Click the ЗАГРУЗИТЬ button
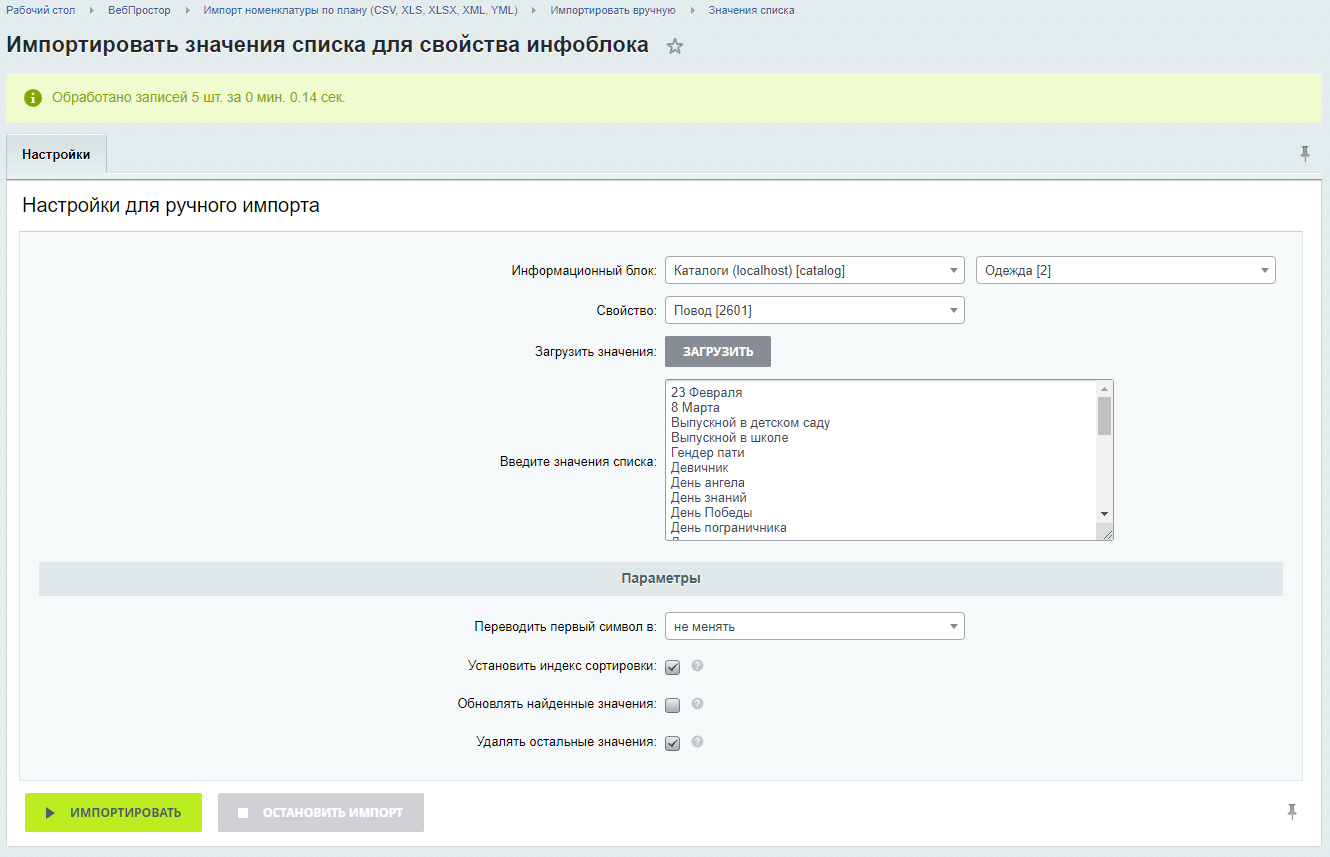1330x857 pixels. [718, 351]
